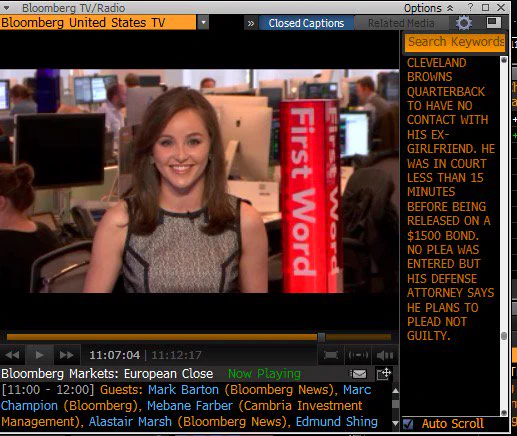
Task: Open the channel selector dropdown arrow
Action: click(203, 23)
